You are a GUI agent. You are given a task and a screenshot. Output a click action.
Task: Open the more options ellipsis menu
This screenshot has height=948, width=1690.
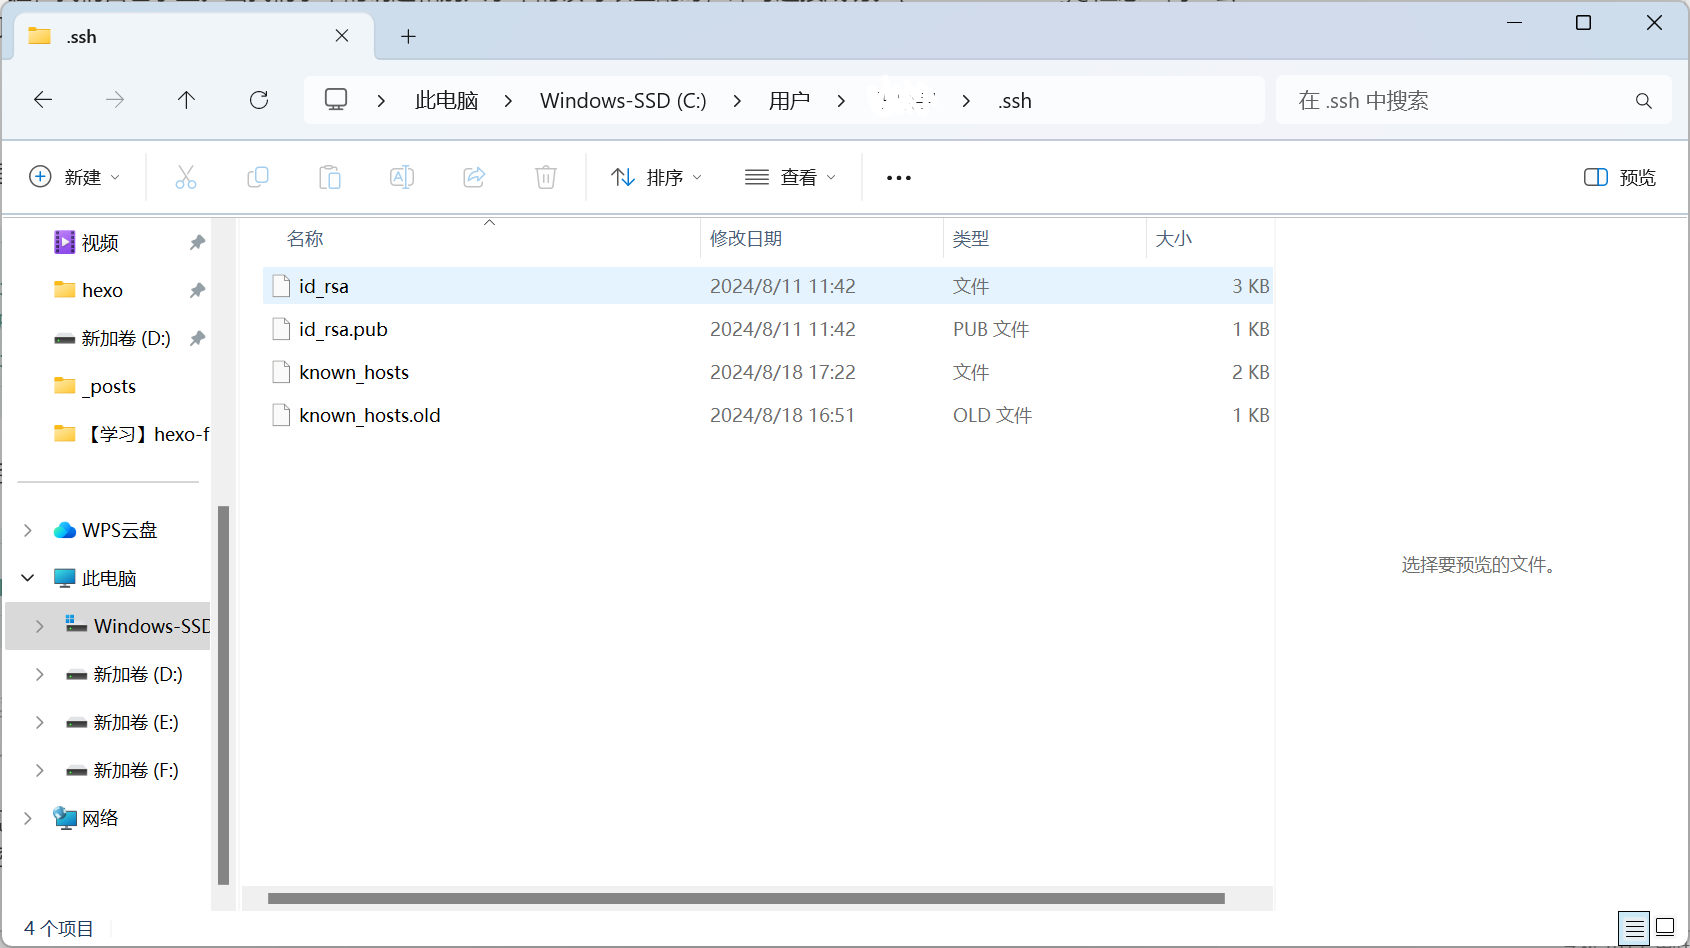click(x=899, y=178)
